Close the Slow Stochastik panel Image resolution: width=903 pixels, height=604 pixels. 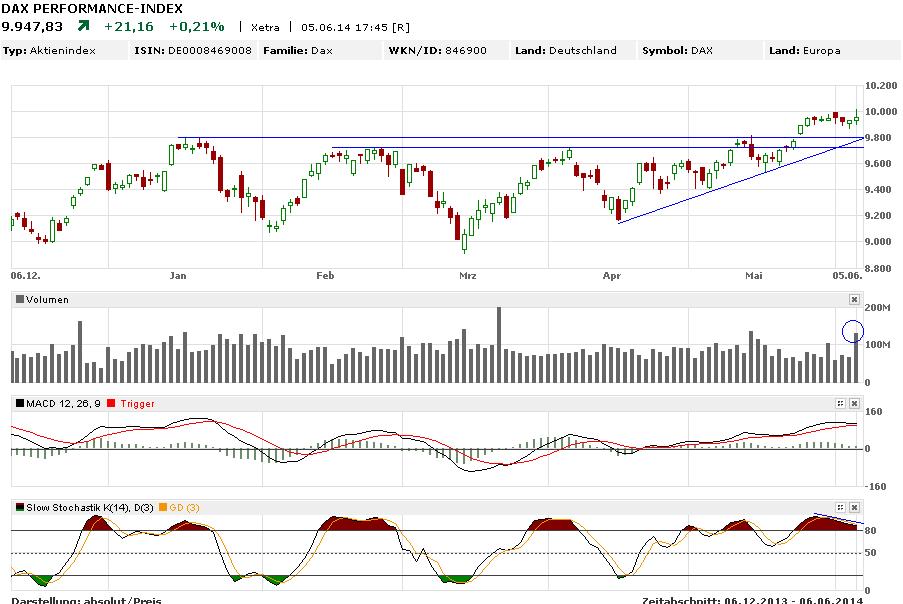(x=854, y=507)
